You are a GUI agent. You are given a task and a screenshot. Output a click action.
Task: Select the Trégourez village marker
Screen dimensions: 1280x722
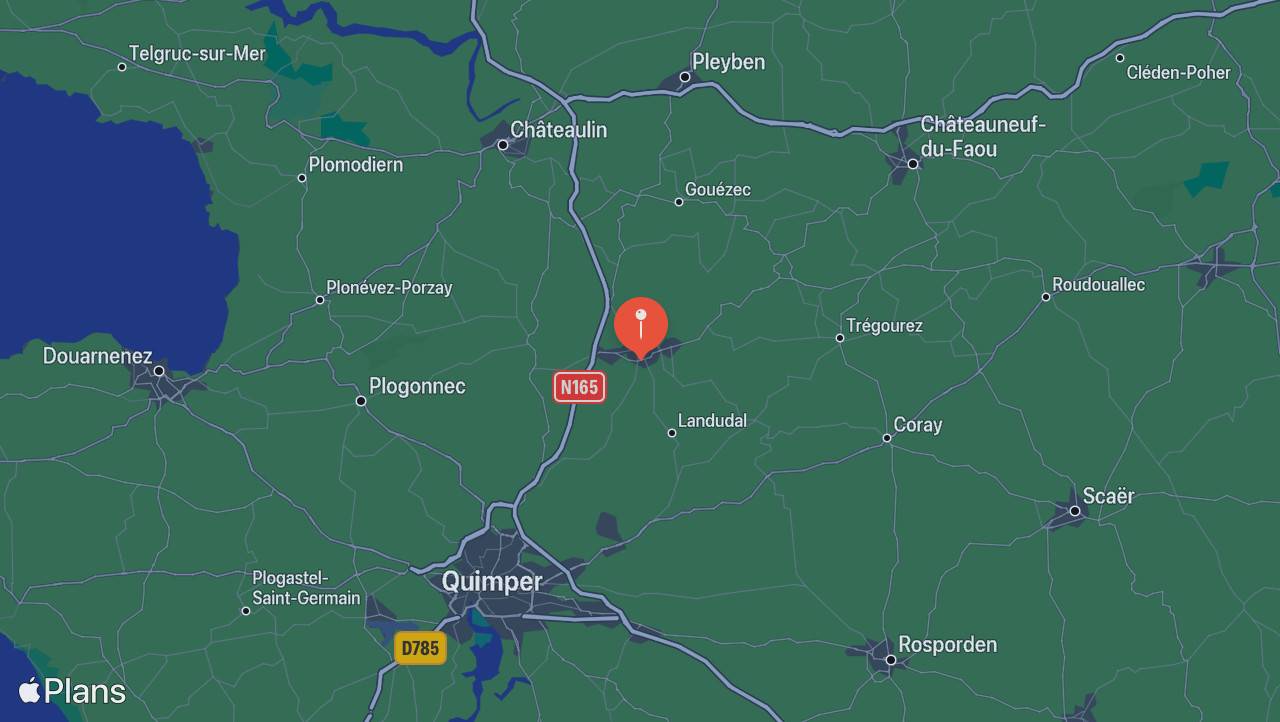(x=840, y=338)
